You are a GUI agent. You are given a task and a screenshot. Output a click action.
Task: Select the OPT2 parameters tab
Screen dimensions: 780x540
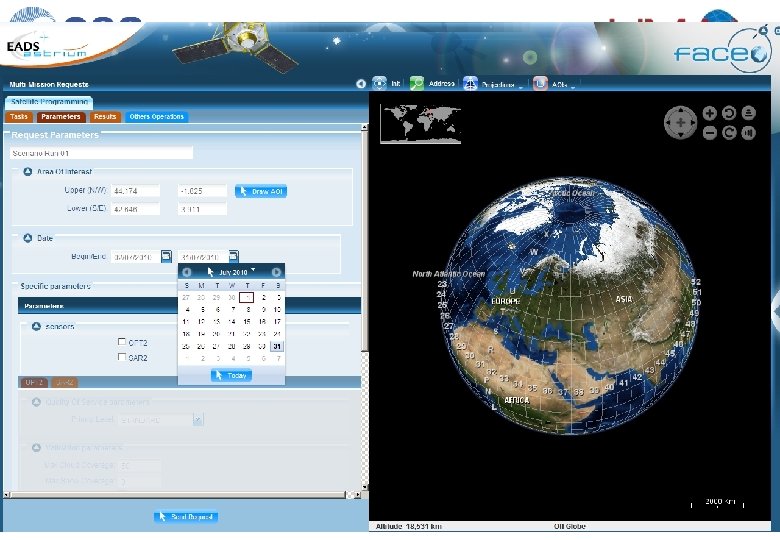(x=34, y=382)
